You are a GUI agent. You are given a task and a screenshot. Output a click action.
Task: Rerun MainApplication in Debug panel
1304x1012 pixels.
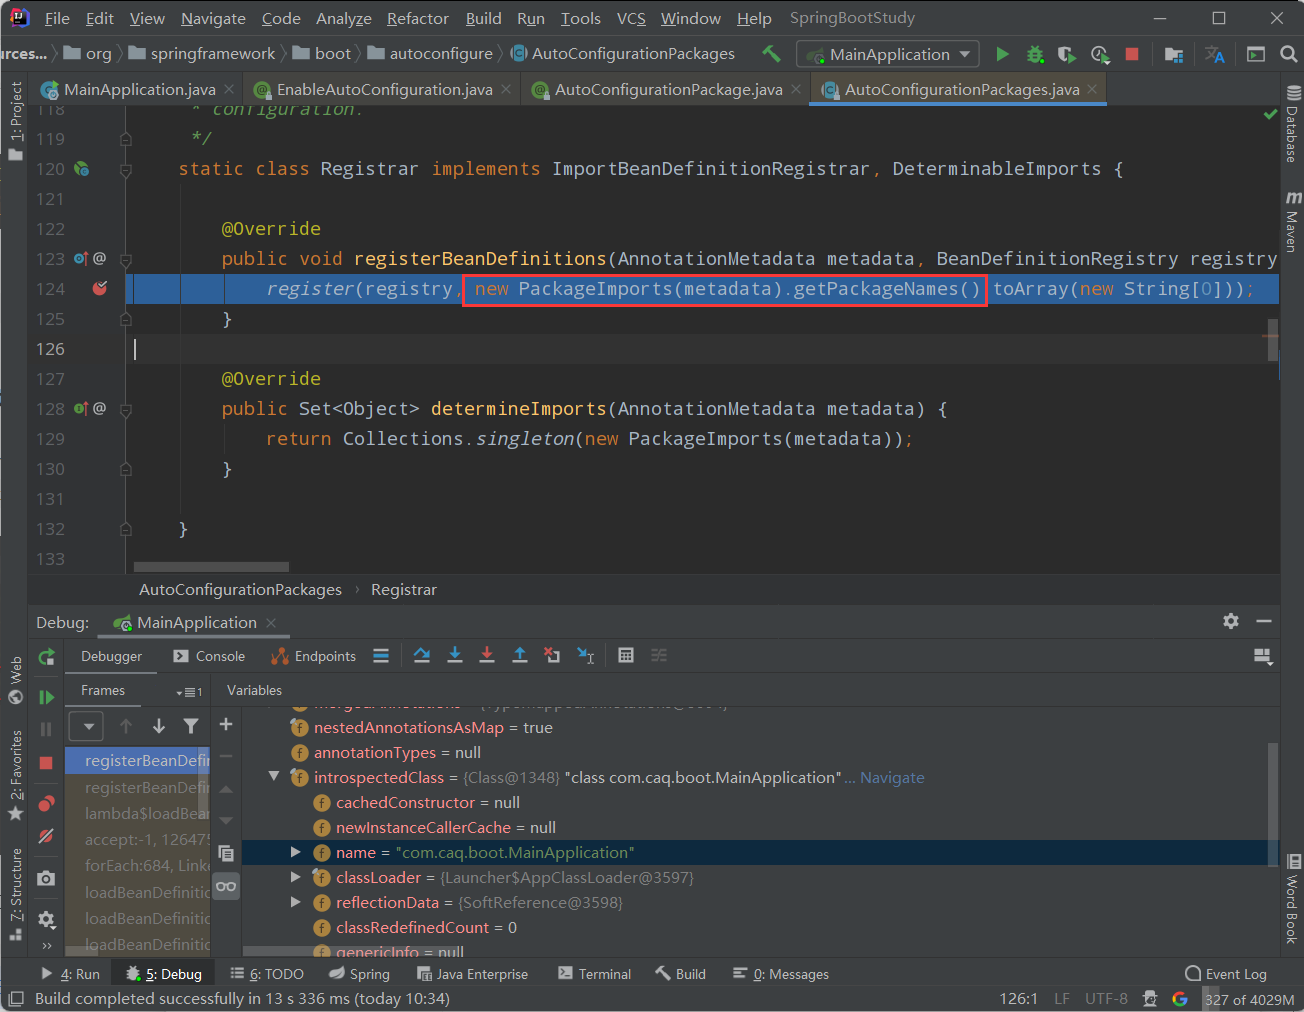tap(46, 657)
